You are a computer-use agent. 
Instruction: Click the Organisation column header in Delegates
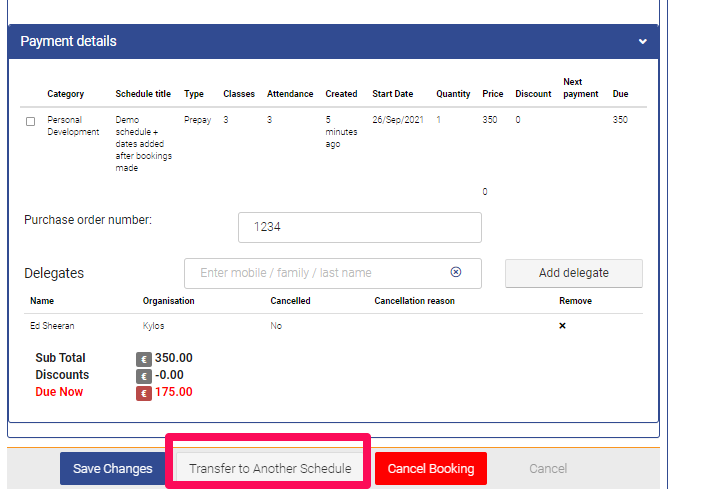pyautogui.click(x=168, y=301)
